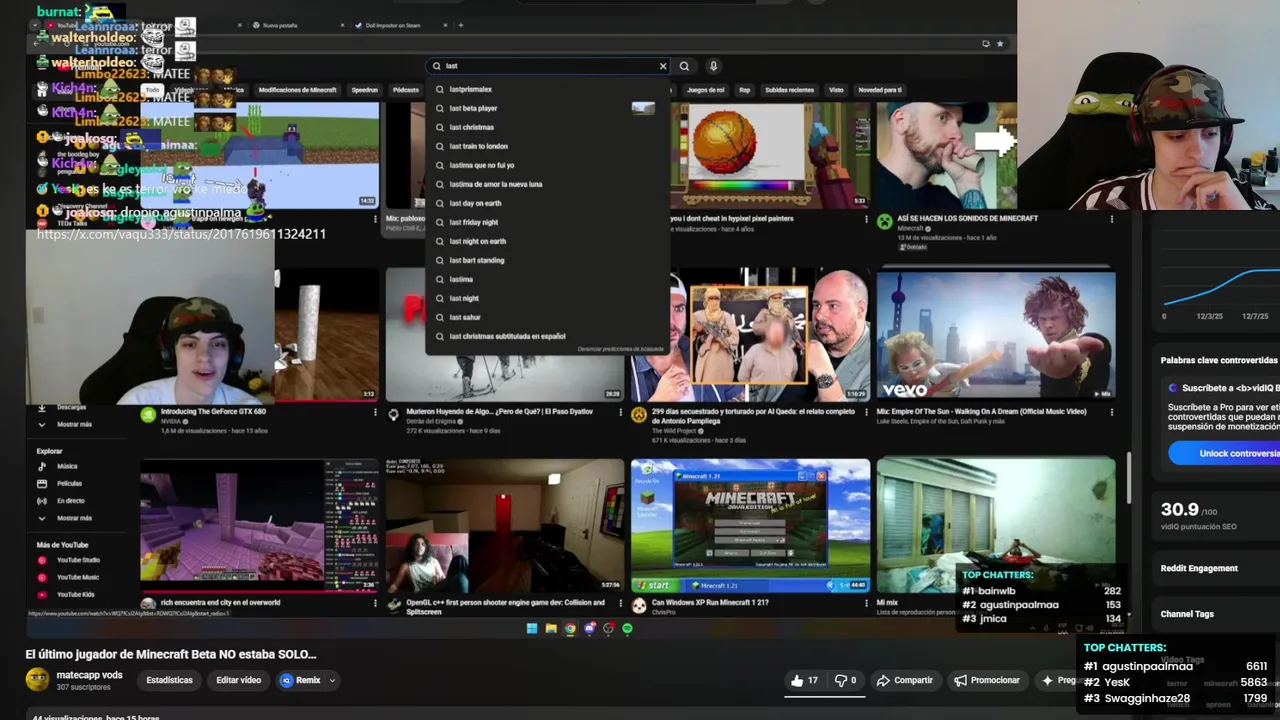Screen dimensions: 1280x720
Task: Pick suggestion "last beta player"
Action: pos(473,108)
